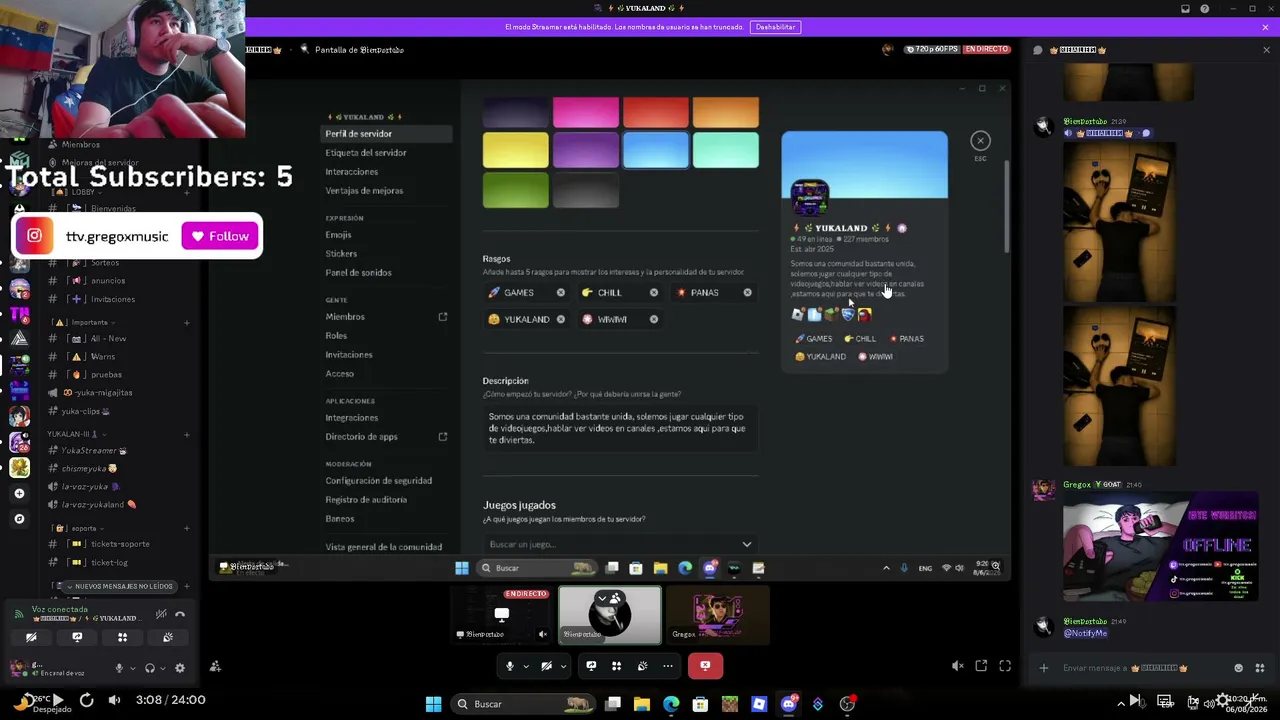Mute microphone in call control bar
This screenshot has height=720, width=1280.
(x=510, y=666)
